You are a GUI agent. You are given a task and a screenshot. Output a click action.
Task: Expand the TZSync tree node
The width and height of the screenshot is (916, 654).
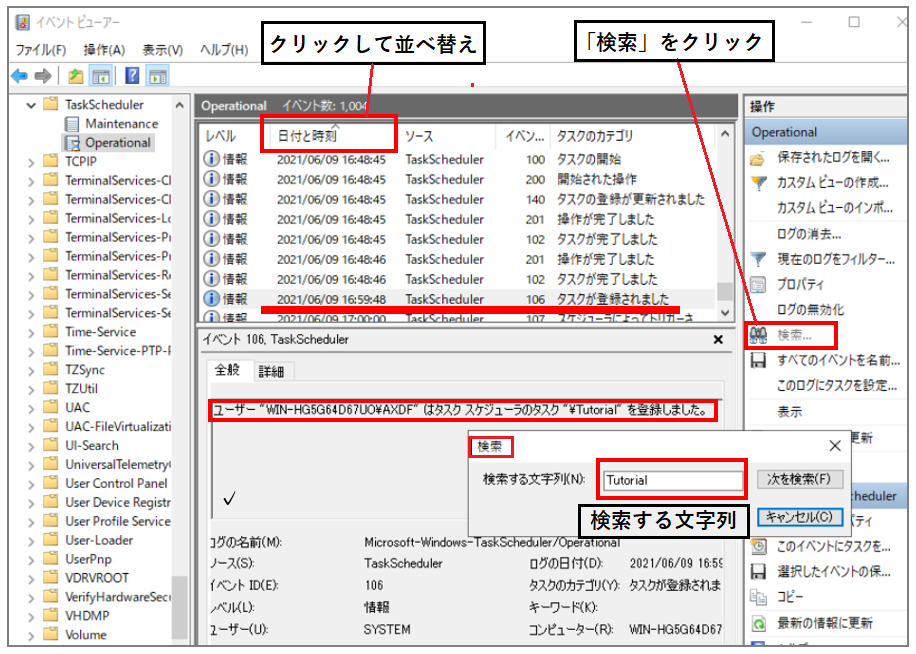tap(32, 370)
